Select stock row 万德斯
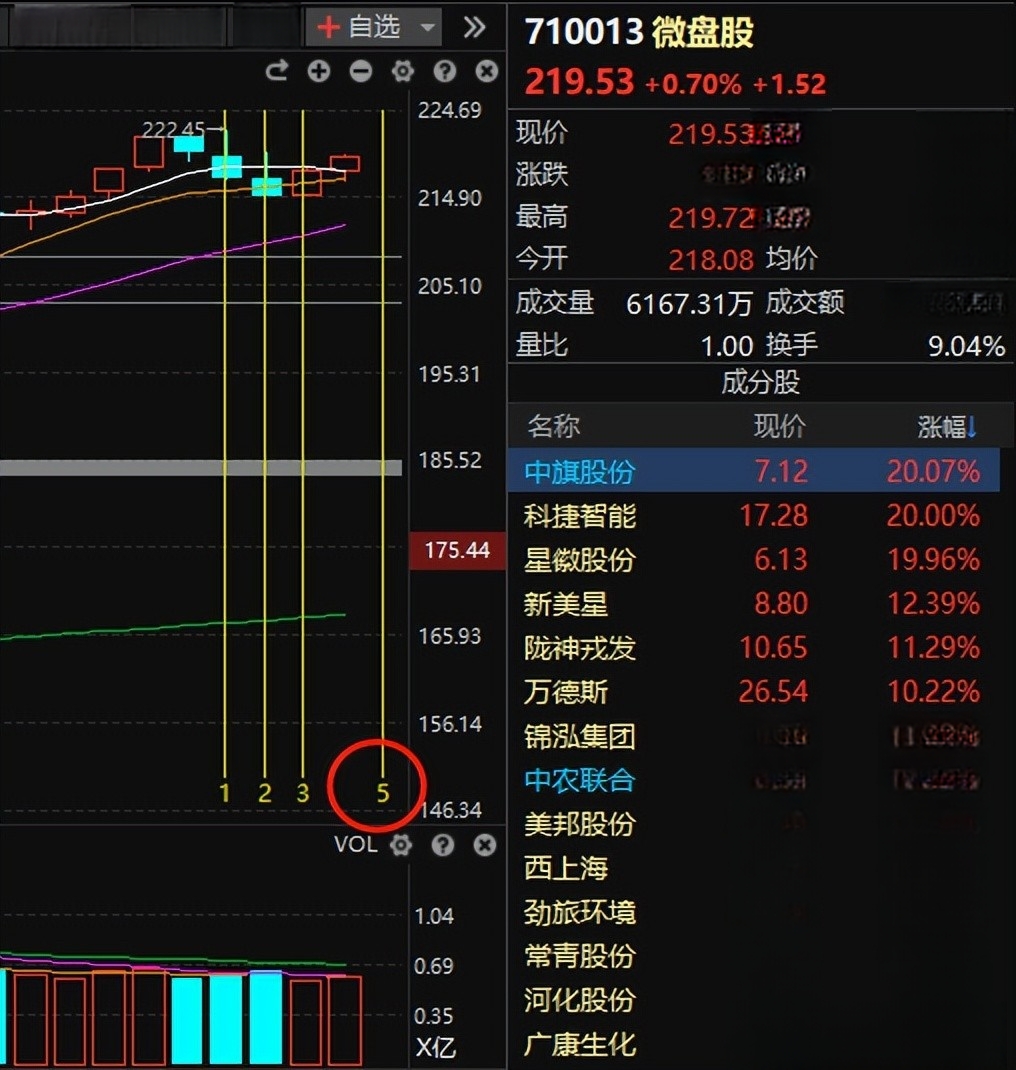 pyautogui.click(x=754, y=692)
